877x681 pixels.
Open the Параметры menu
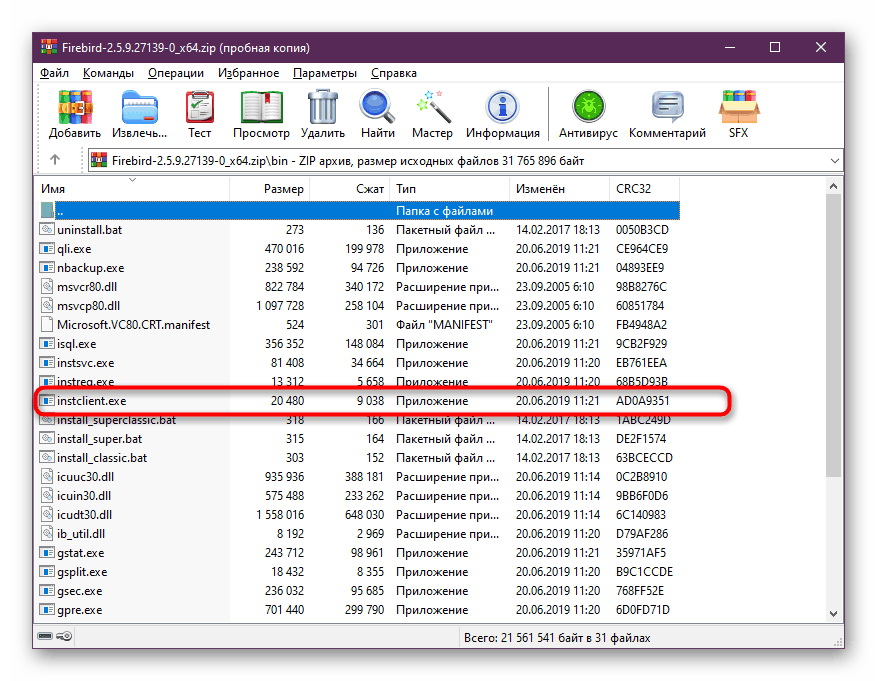(x=325, y=73)
